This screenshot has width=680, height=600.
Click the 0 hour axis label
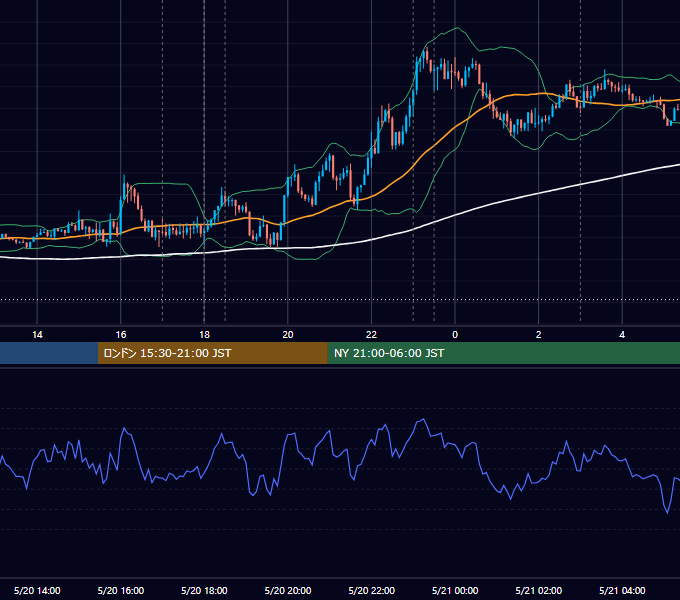455,335
